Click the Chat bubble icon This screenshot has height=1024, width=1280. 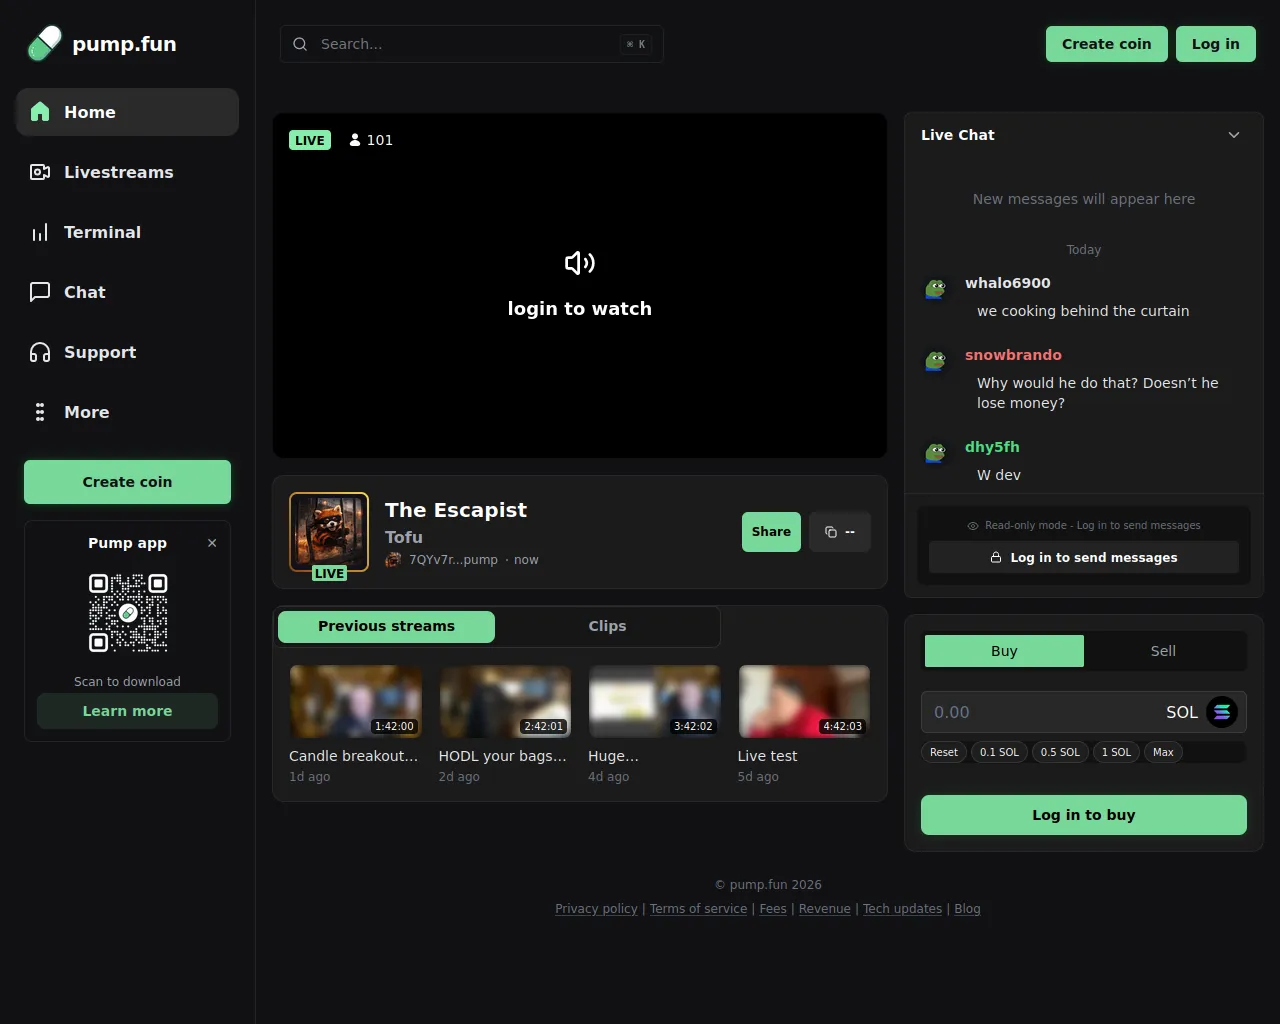click(40, 292)
